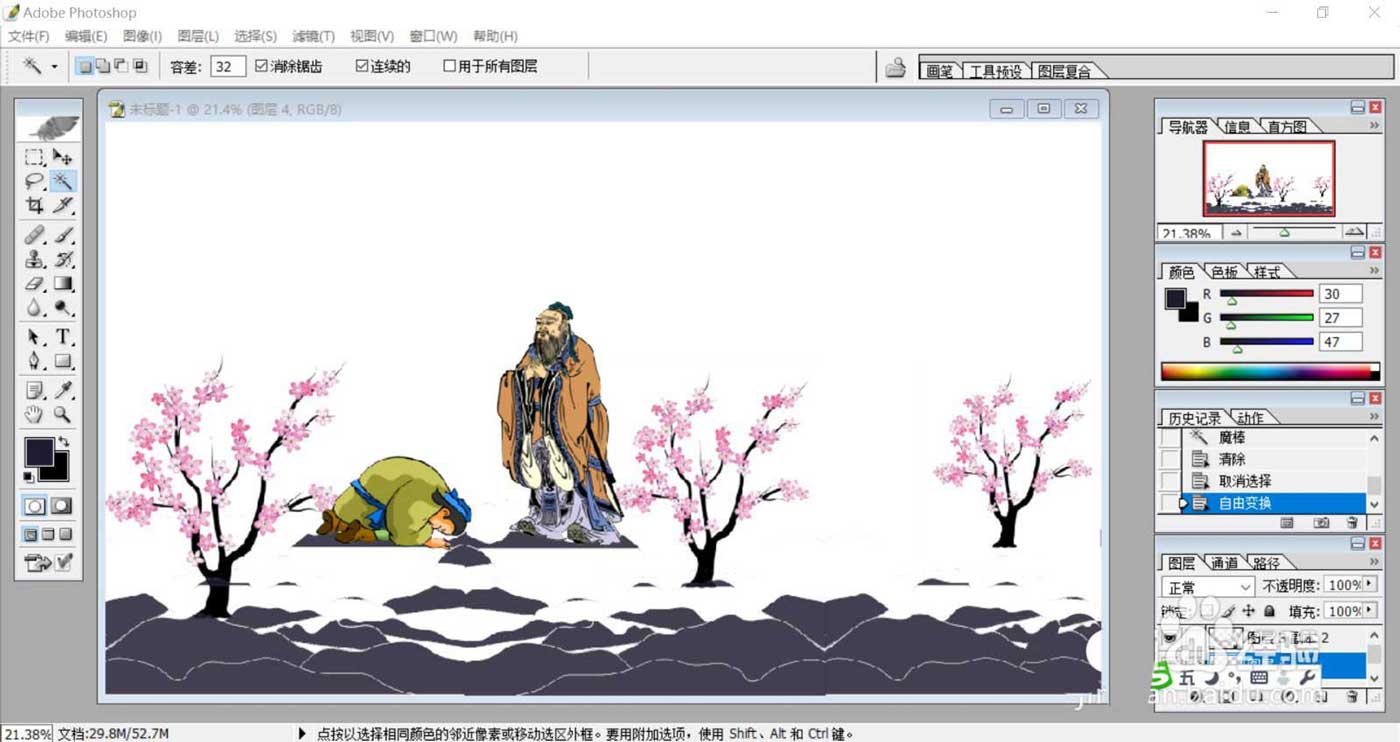Adjust Navigator zoom slider
Image resolution: width=1400 pixels, height=742 pixels.
click(x=1284, y=232)
